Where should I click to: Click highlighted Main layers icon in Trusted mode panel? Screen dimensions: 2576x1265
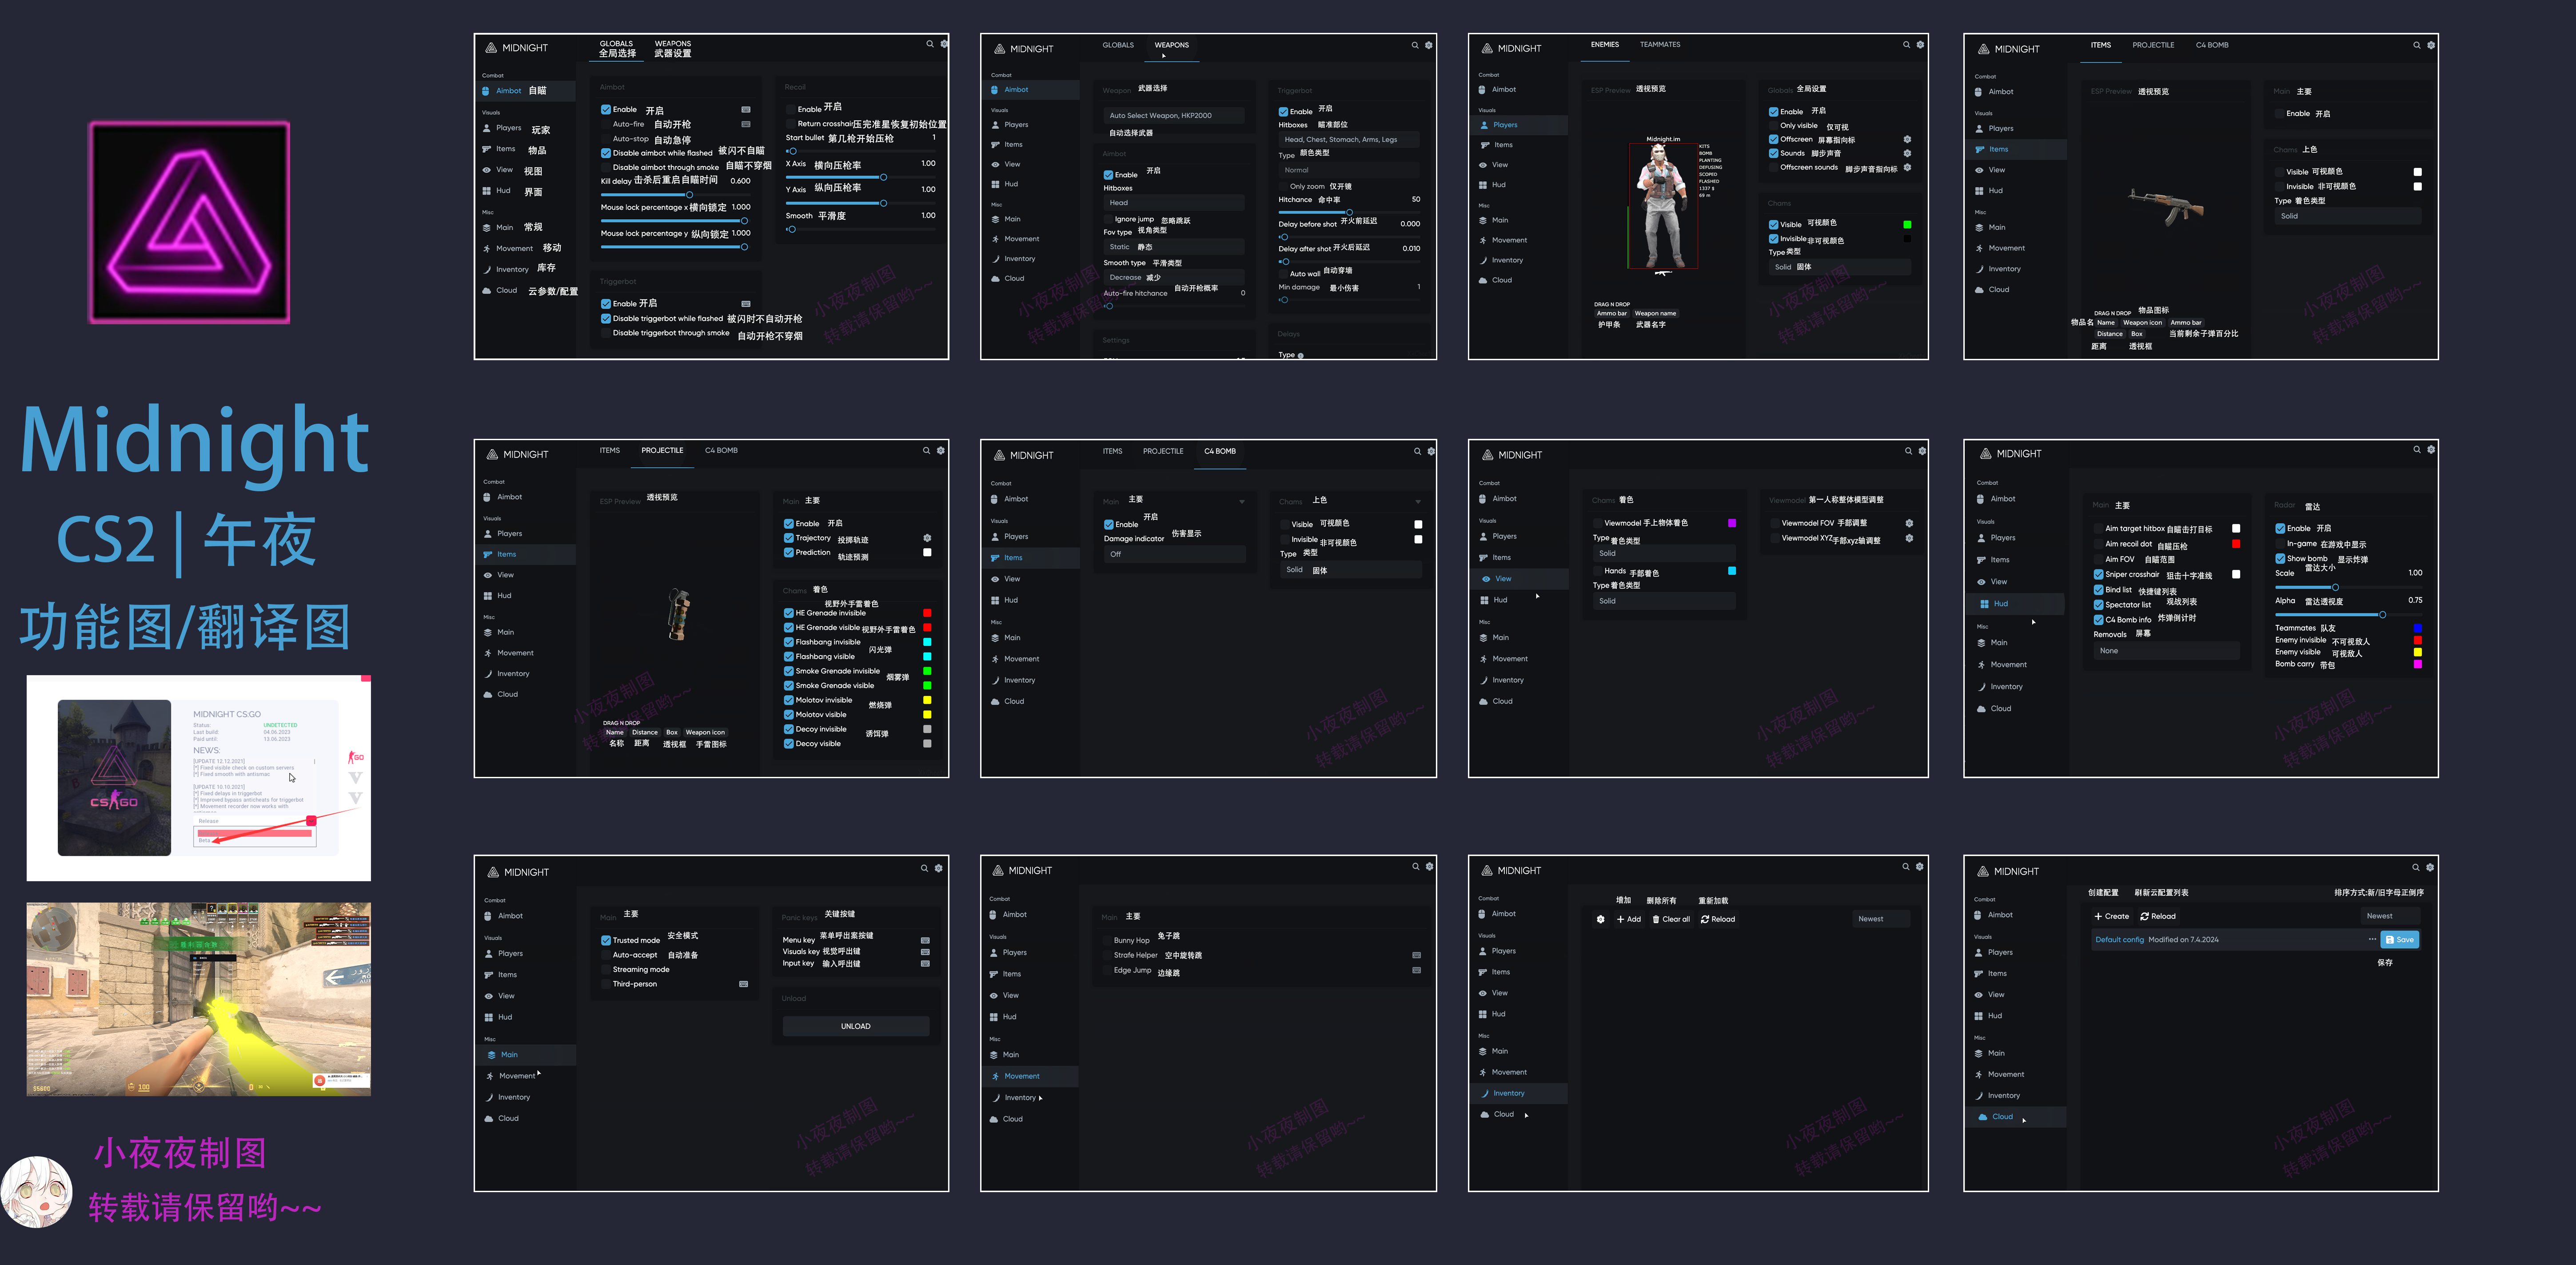491,1055
